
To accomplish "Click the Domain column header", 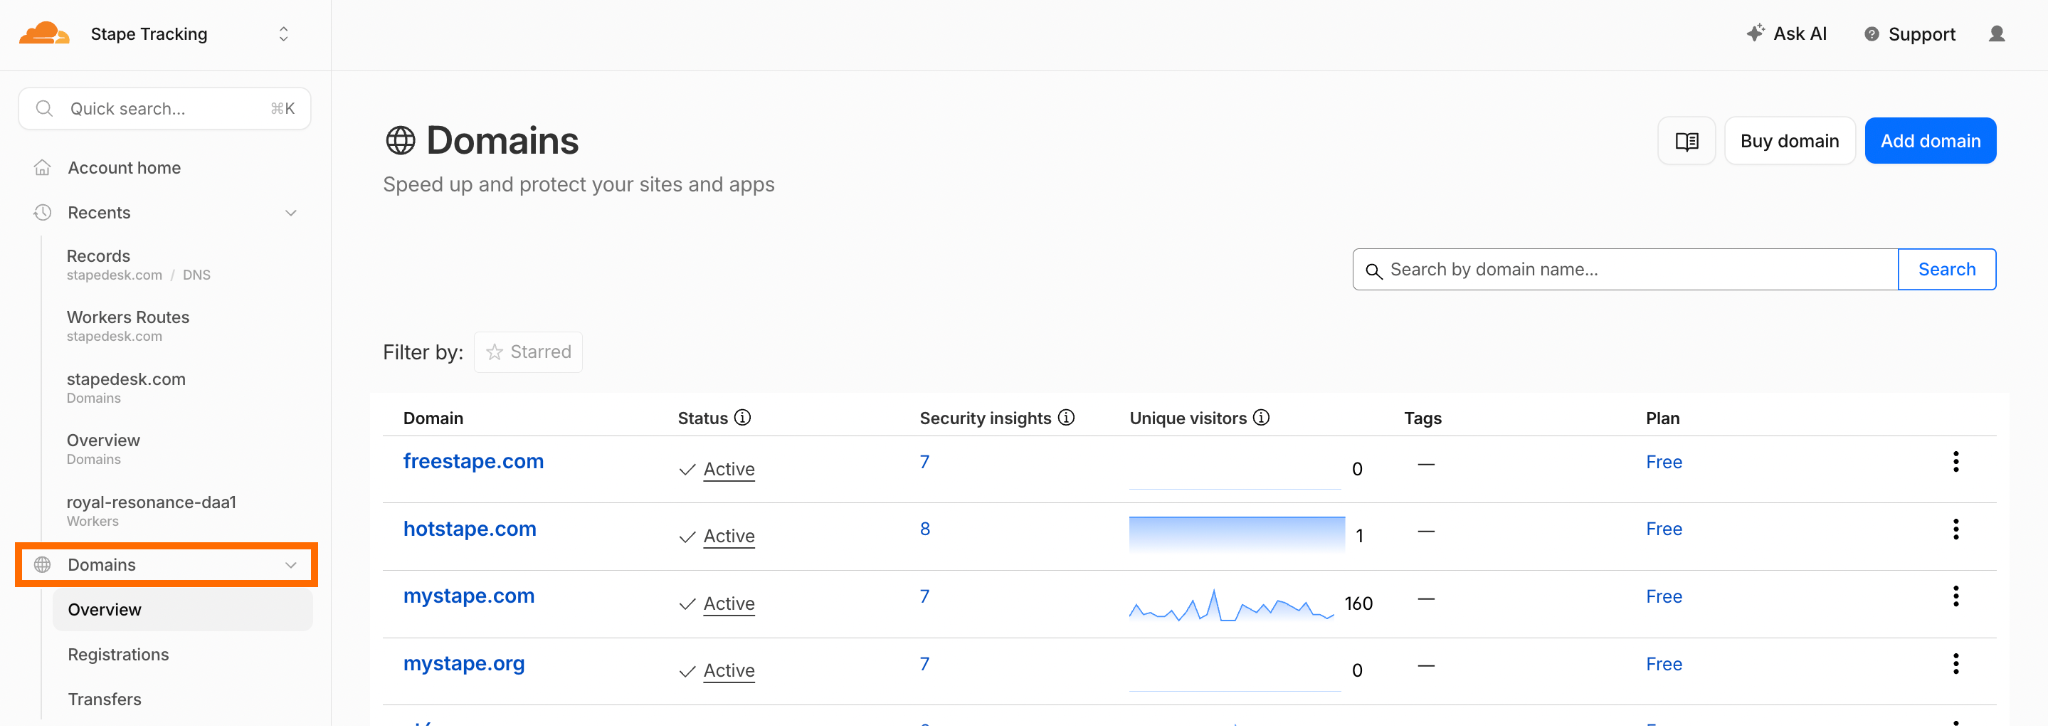I will (433, 418).
